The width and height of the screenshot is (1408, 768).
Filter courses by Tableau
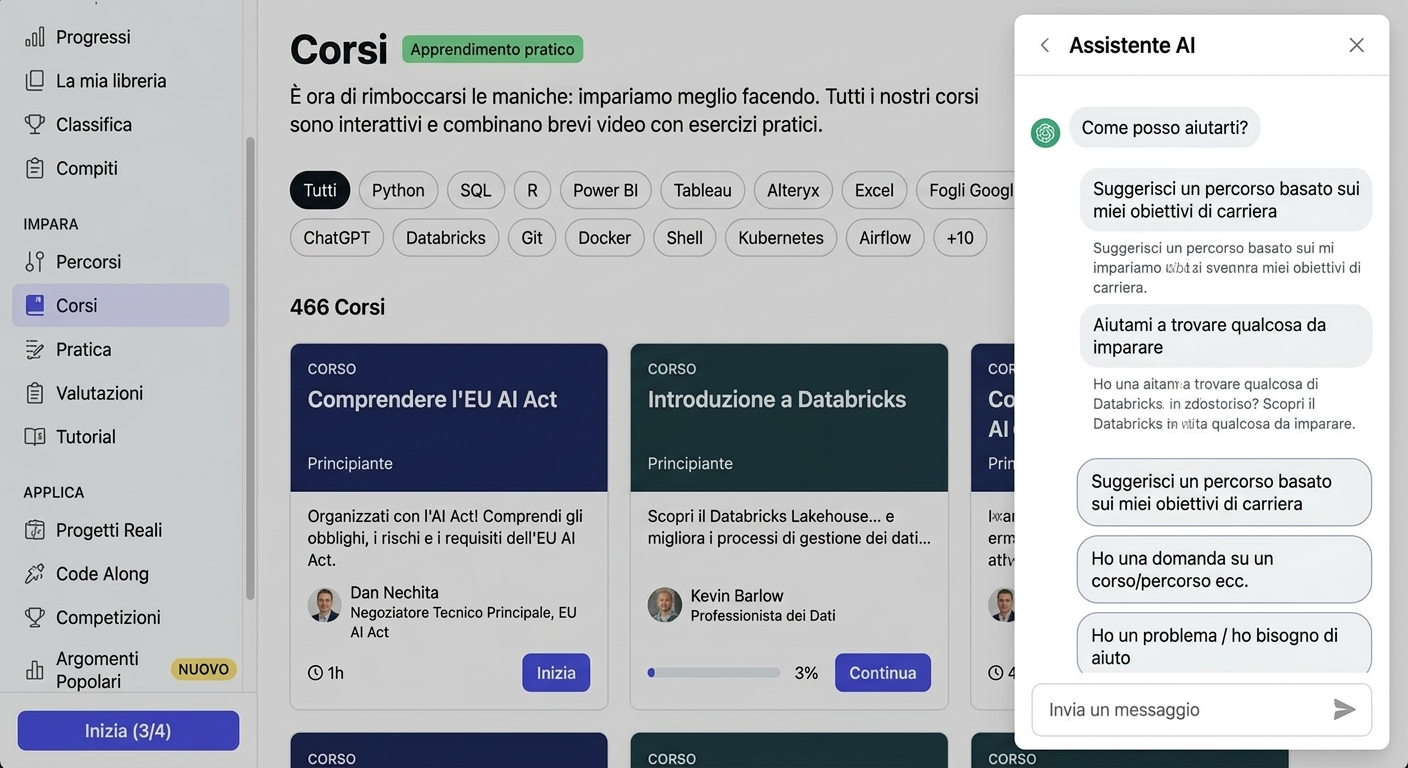702,190
